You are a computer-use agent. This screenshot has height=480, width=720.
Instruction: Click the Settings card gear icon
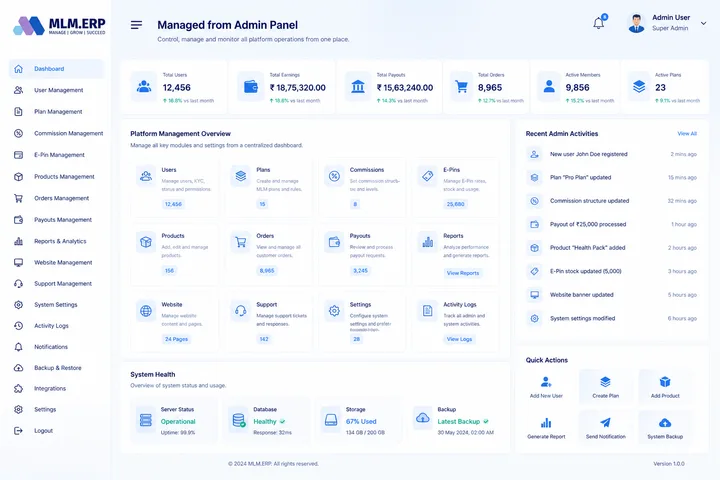[334, 311]
